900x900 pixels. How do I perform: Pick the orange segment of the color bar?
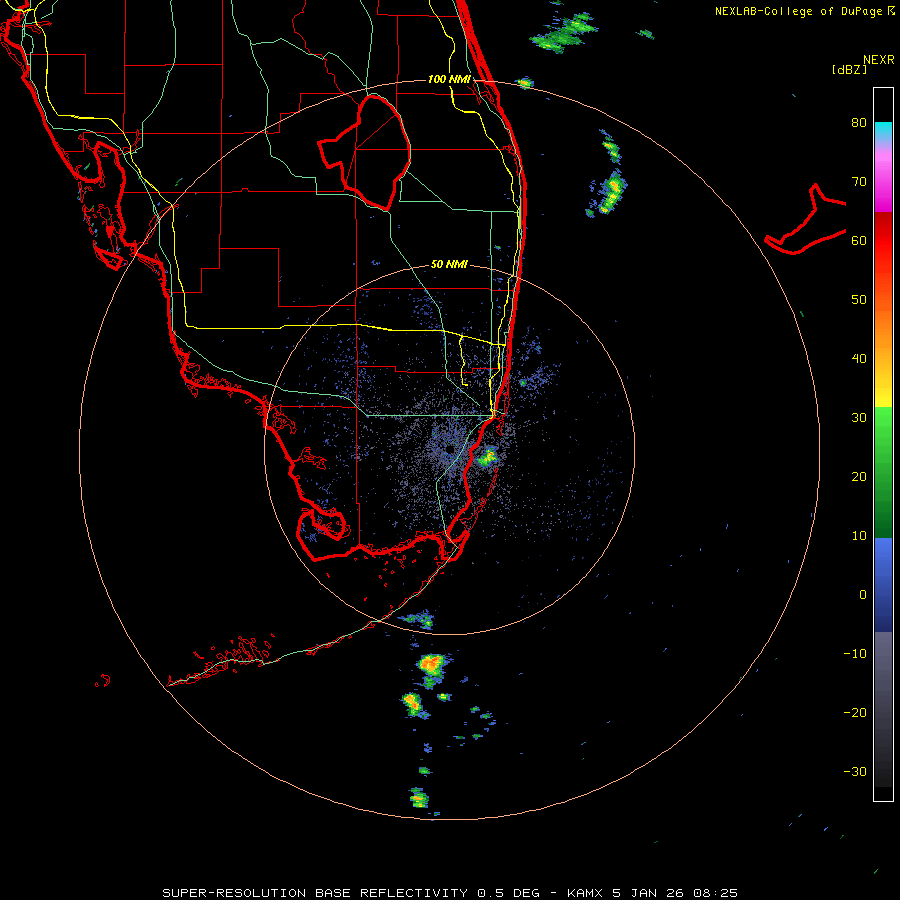[883, 327]
